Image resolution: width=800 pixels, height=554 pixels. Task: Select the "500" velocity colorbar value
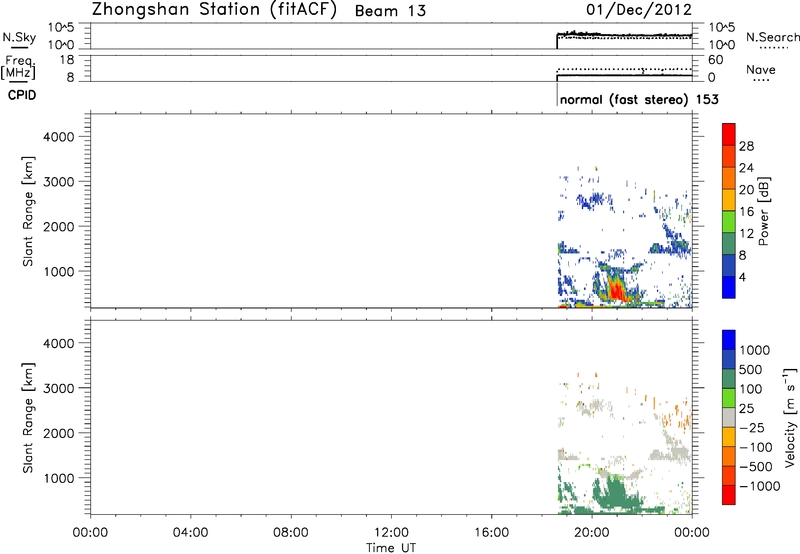click(751, 370)
